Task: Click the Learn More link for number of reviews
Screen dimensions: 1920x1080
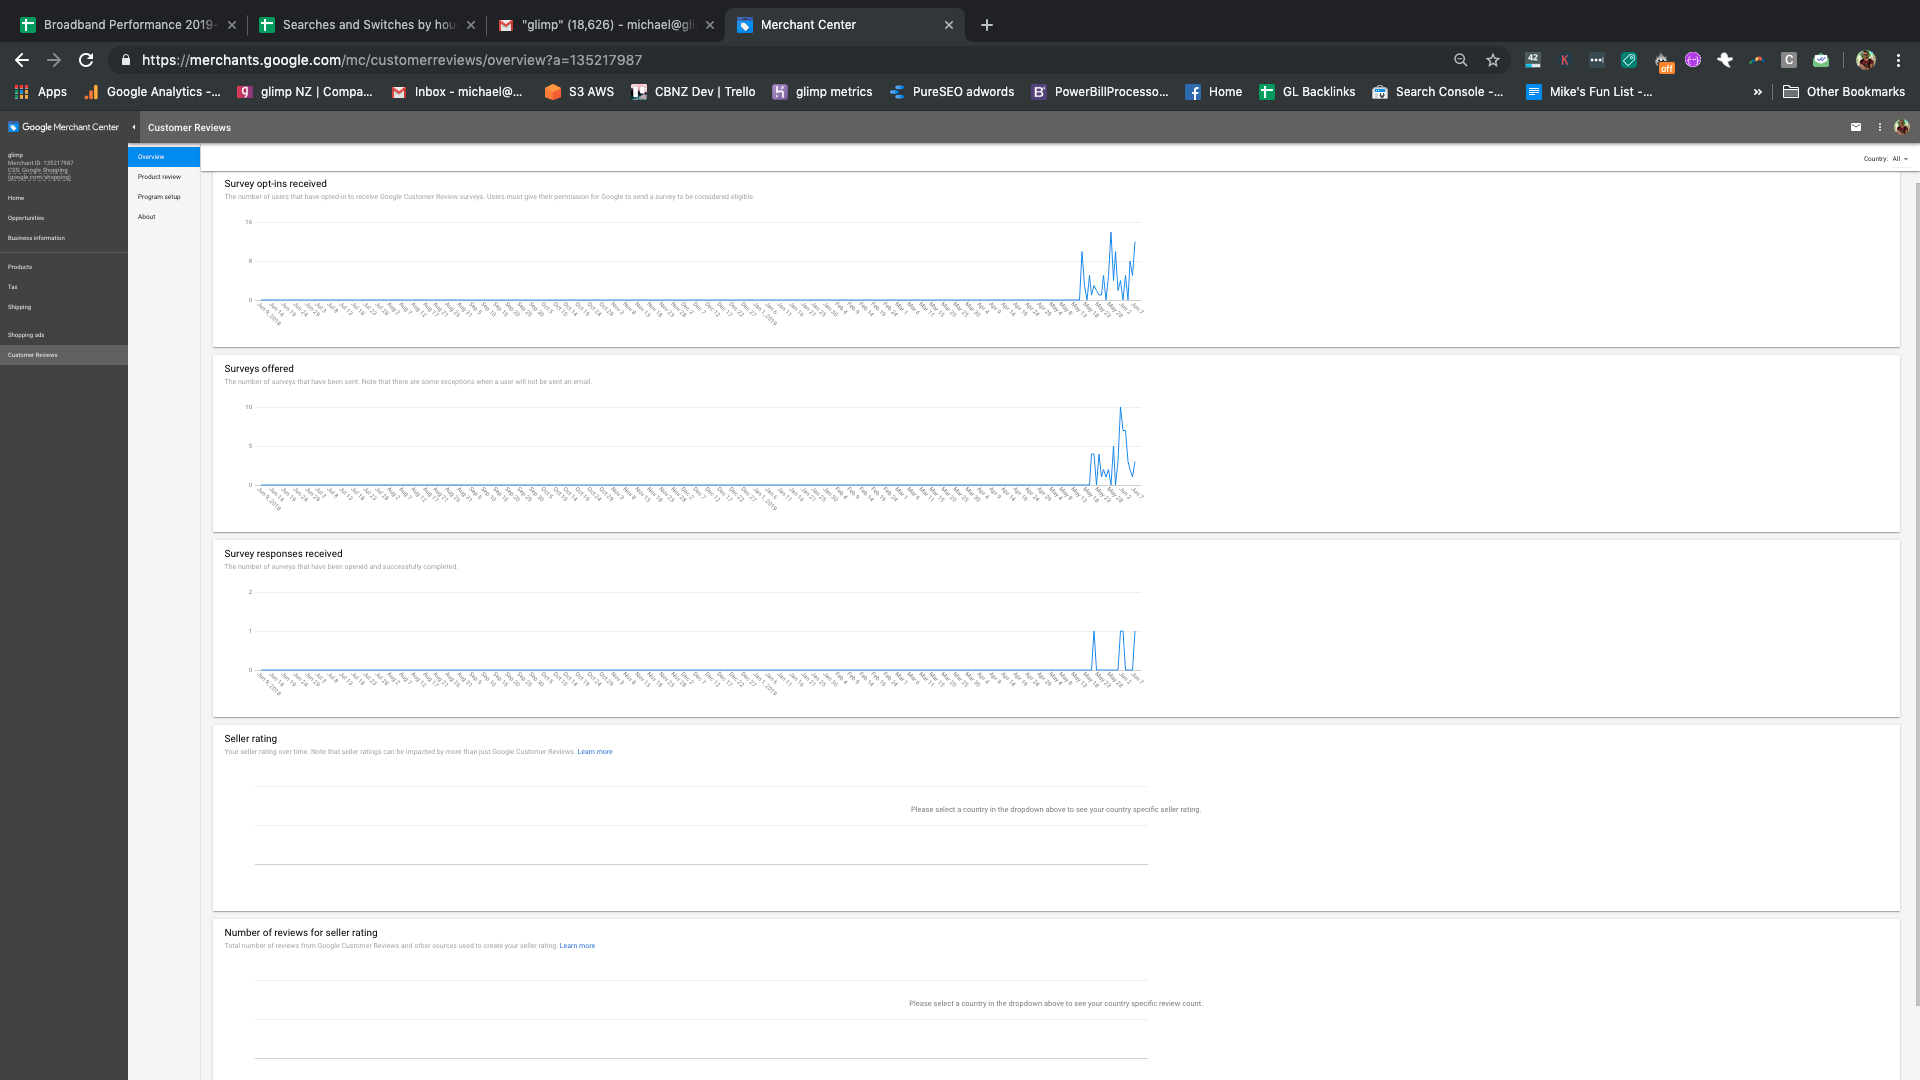Action: click(576, 945)
